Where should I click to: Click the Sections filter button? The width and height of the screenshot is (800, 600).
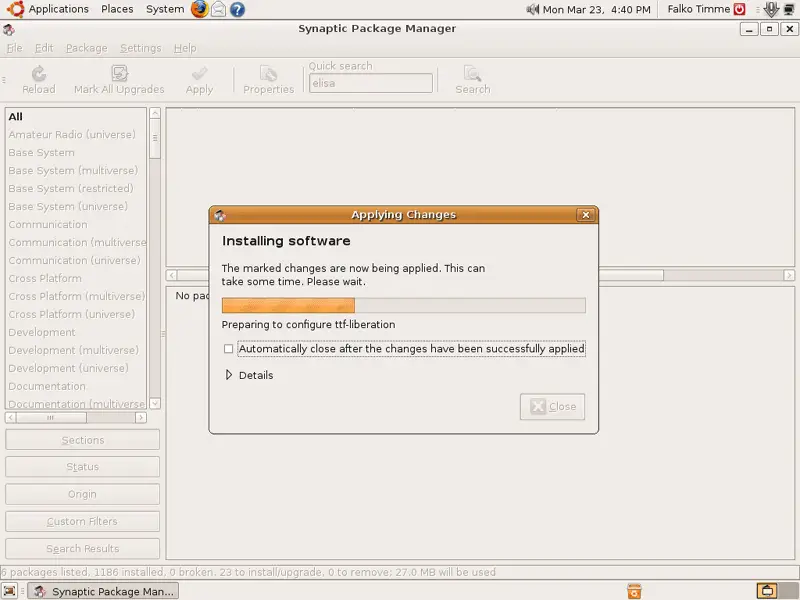coord(83,440)
